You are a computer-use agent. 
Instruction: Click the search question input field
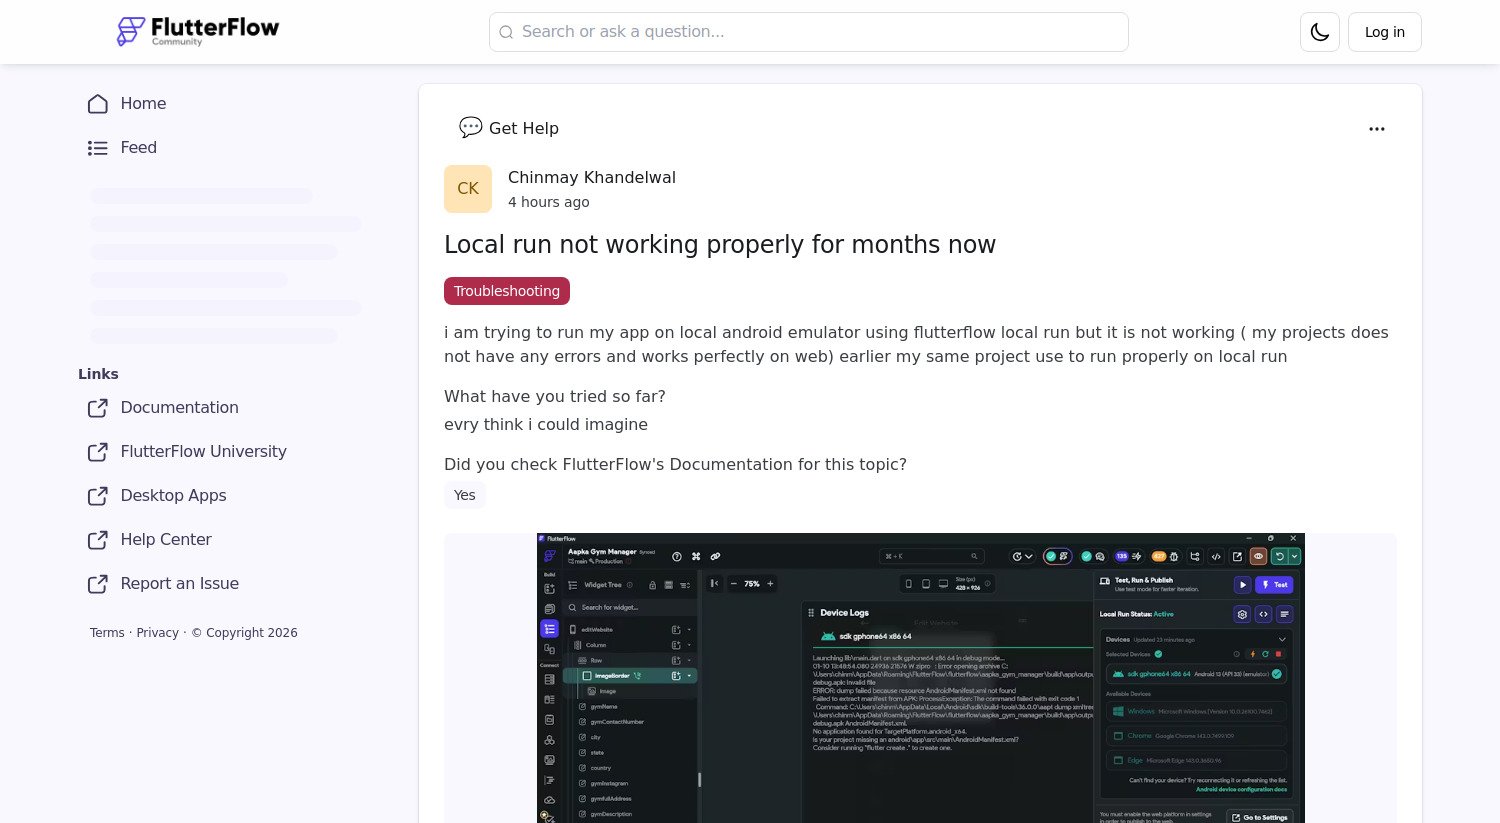(x=808, y=32)
